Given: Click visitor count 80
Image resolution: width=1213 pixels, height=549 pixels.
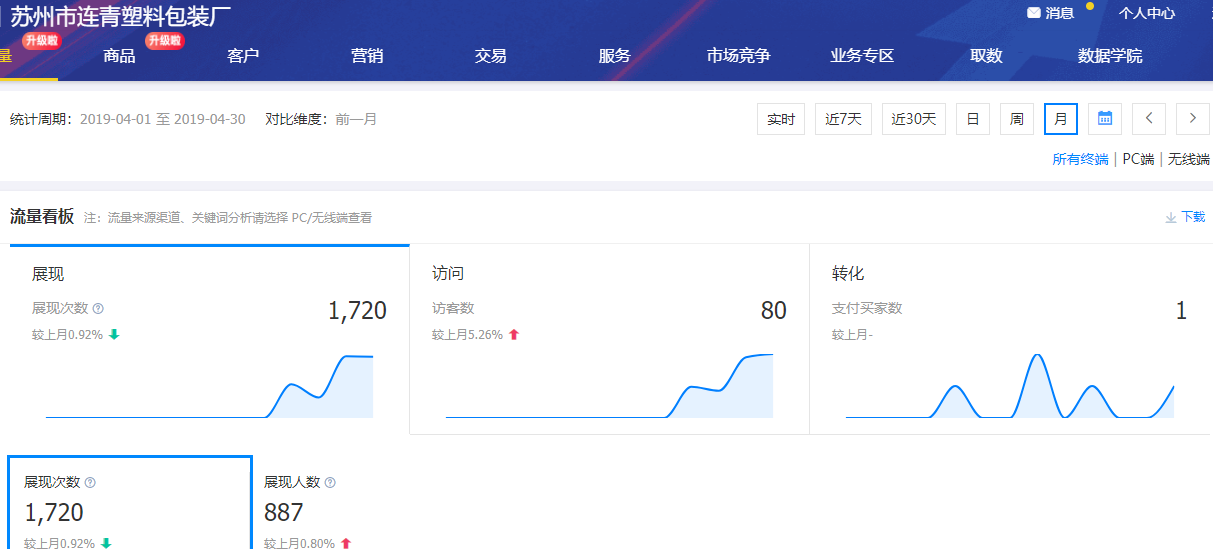Looking at the screenshot, I should 774,311.
